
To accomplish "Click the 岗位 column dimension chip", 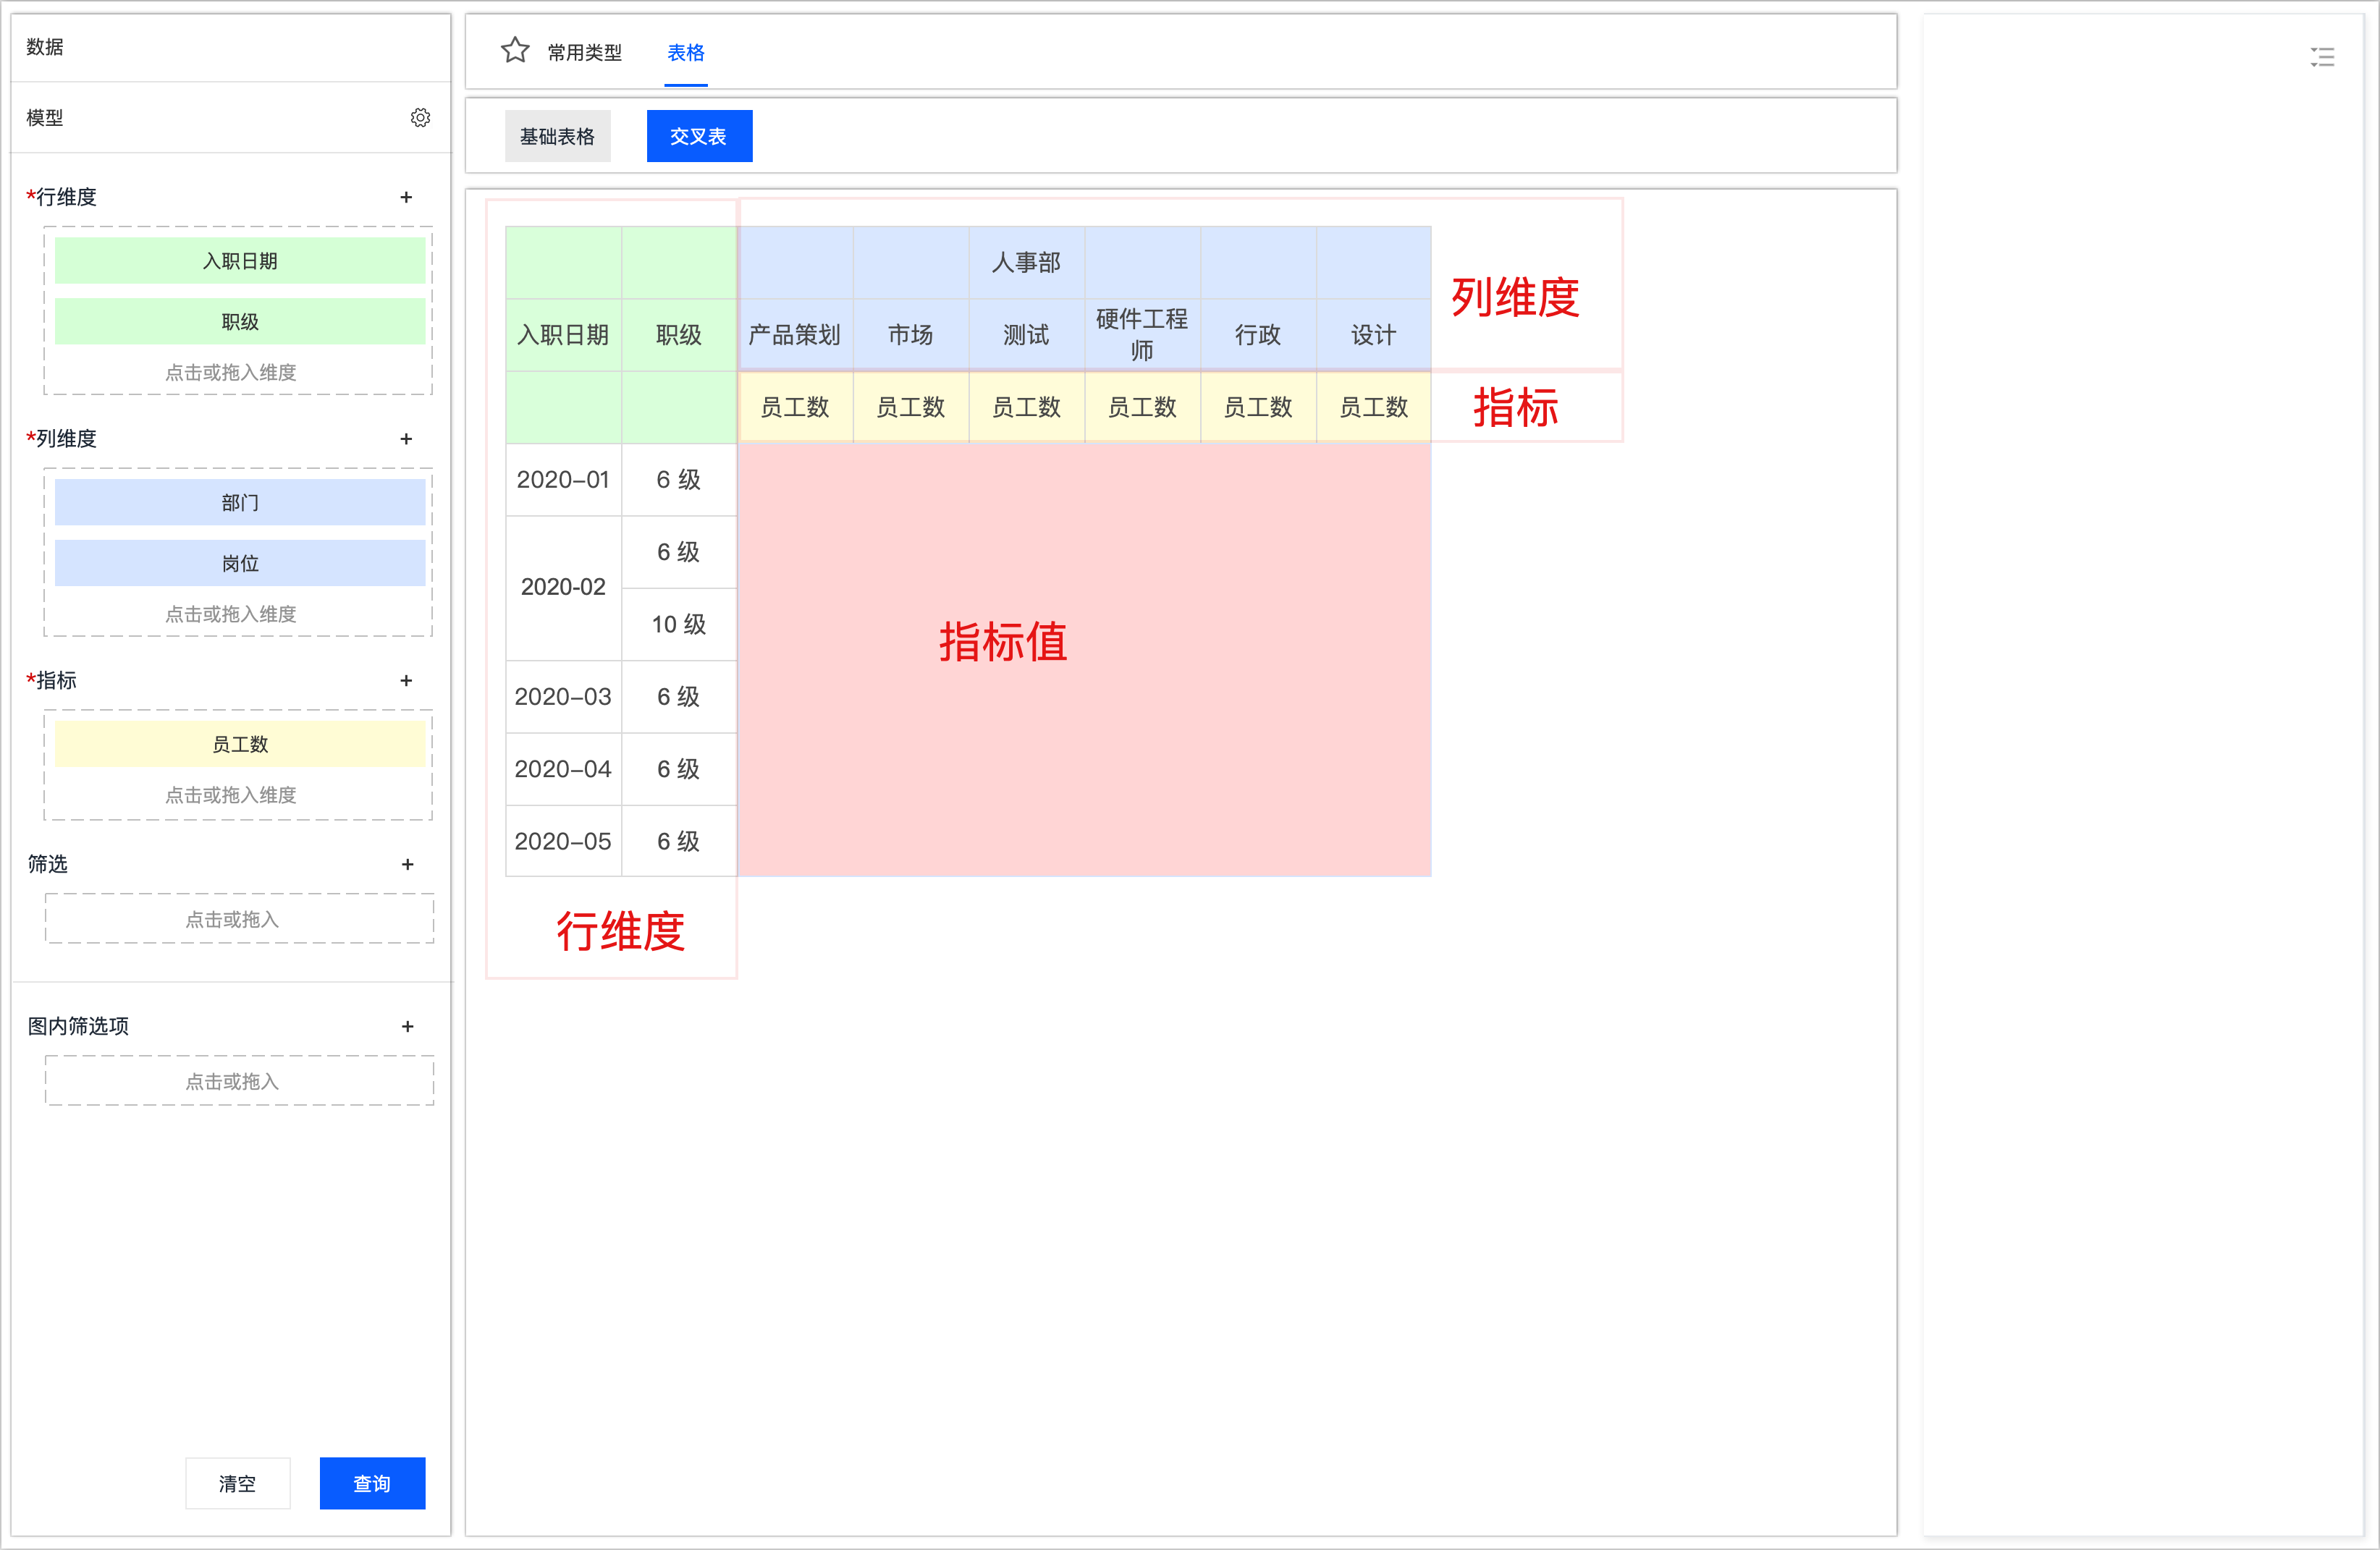I will 240,563.
